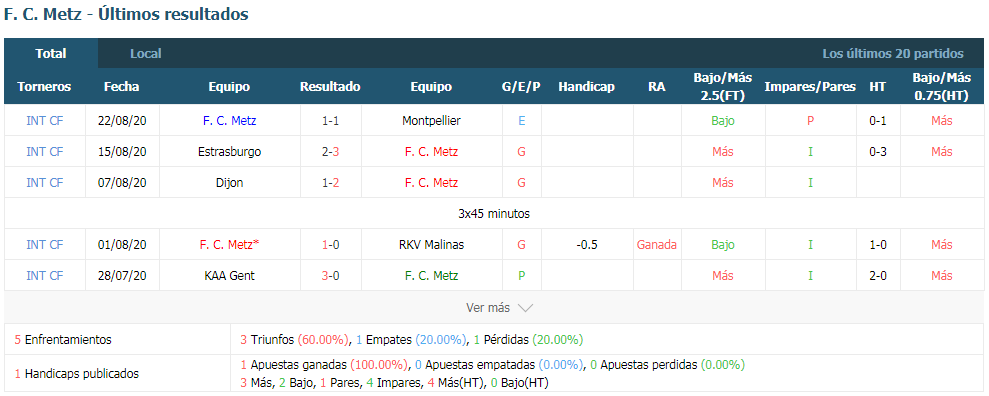Click the Handicap column header
Screen dimensions: 989x396
pos(587,87)
